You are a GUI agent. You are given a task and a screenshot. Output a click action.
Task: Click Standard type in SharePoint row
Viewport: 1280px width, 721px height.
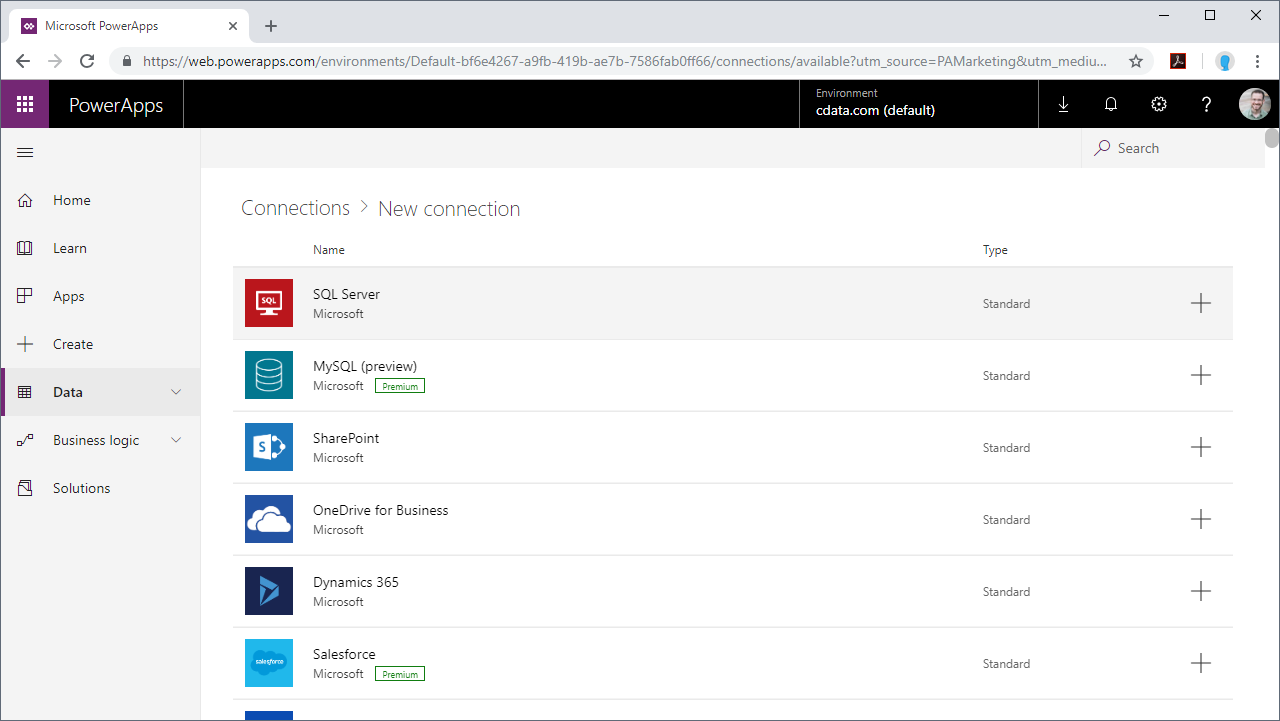[1006, 448]
